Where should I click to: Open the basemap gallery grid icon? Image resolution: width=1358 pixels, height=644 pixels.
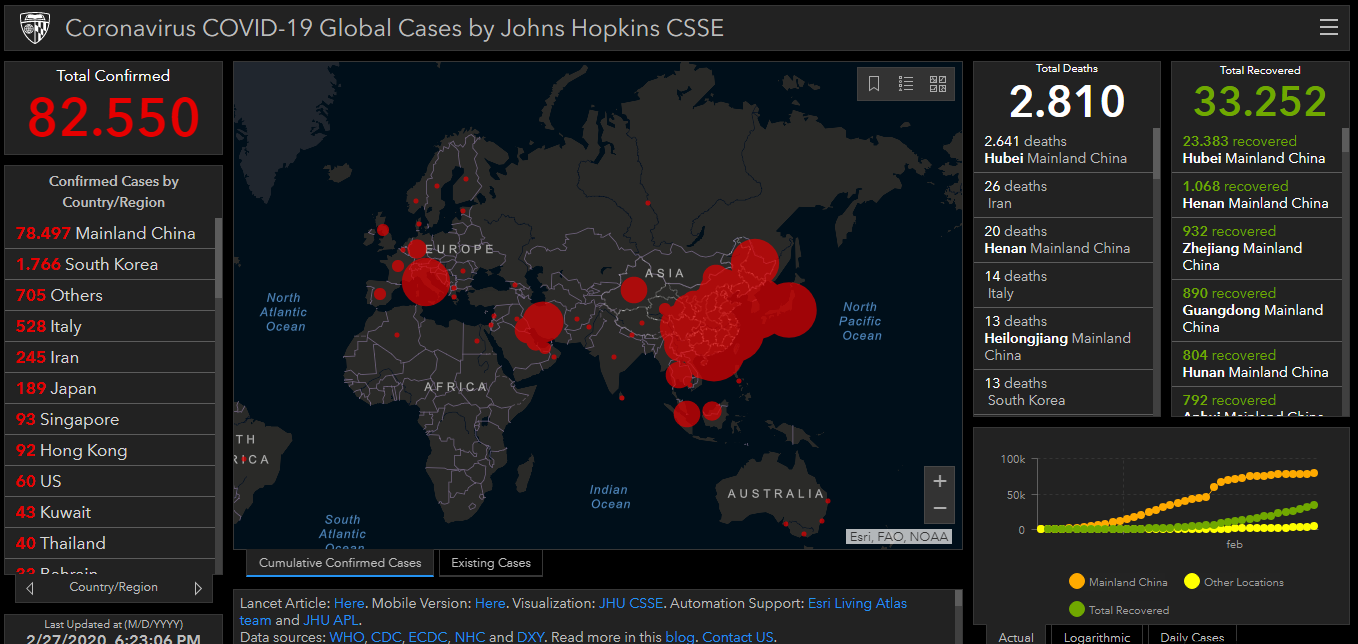click(x=938, y=84)
